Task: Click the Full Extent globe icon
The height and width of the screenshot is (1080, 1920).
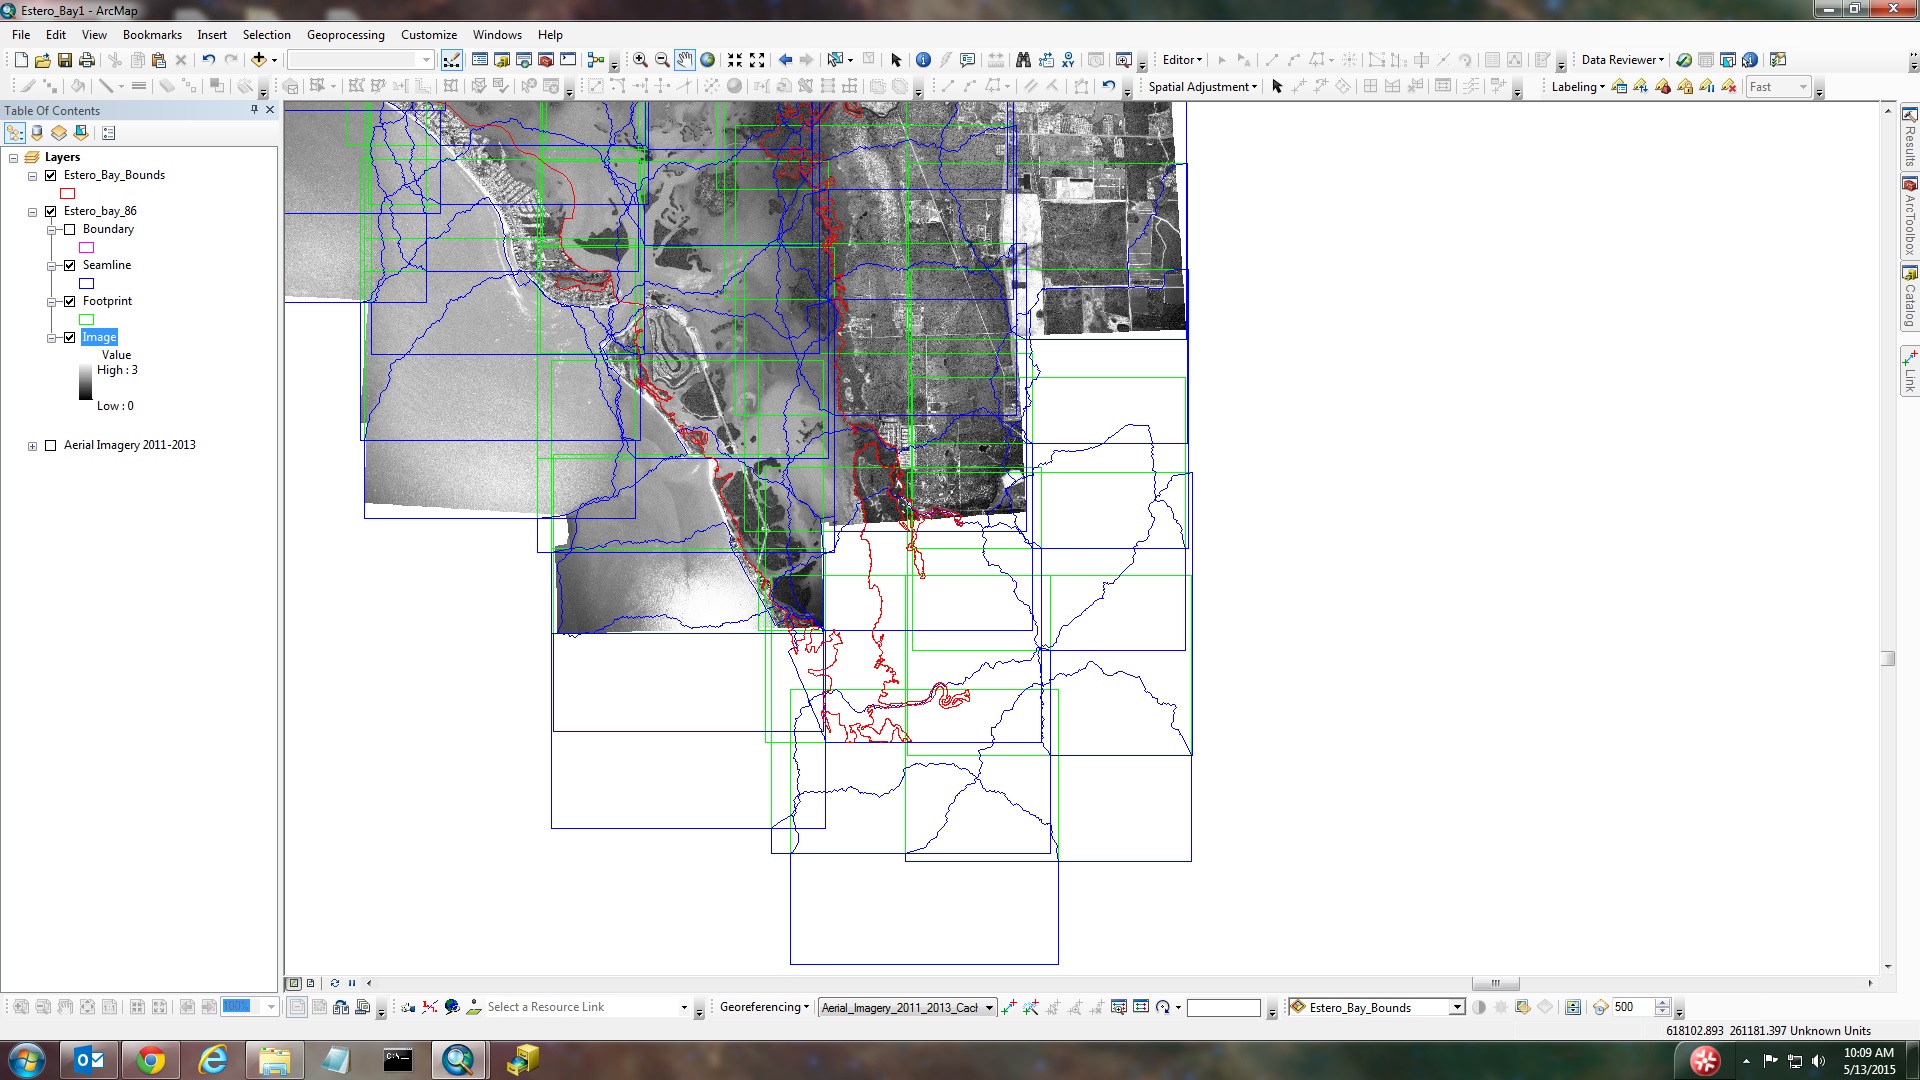Action: [x=708, y=60]
